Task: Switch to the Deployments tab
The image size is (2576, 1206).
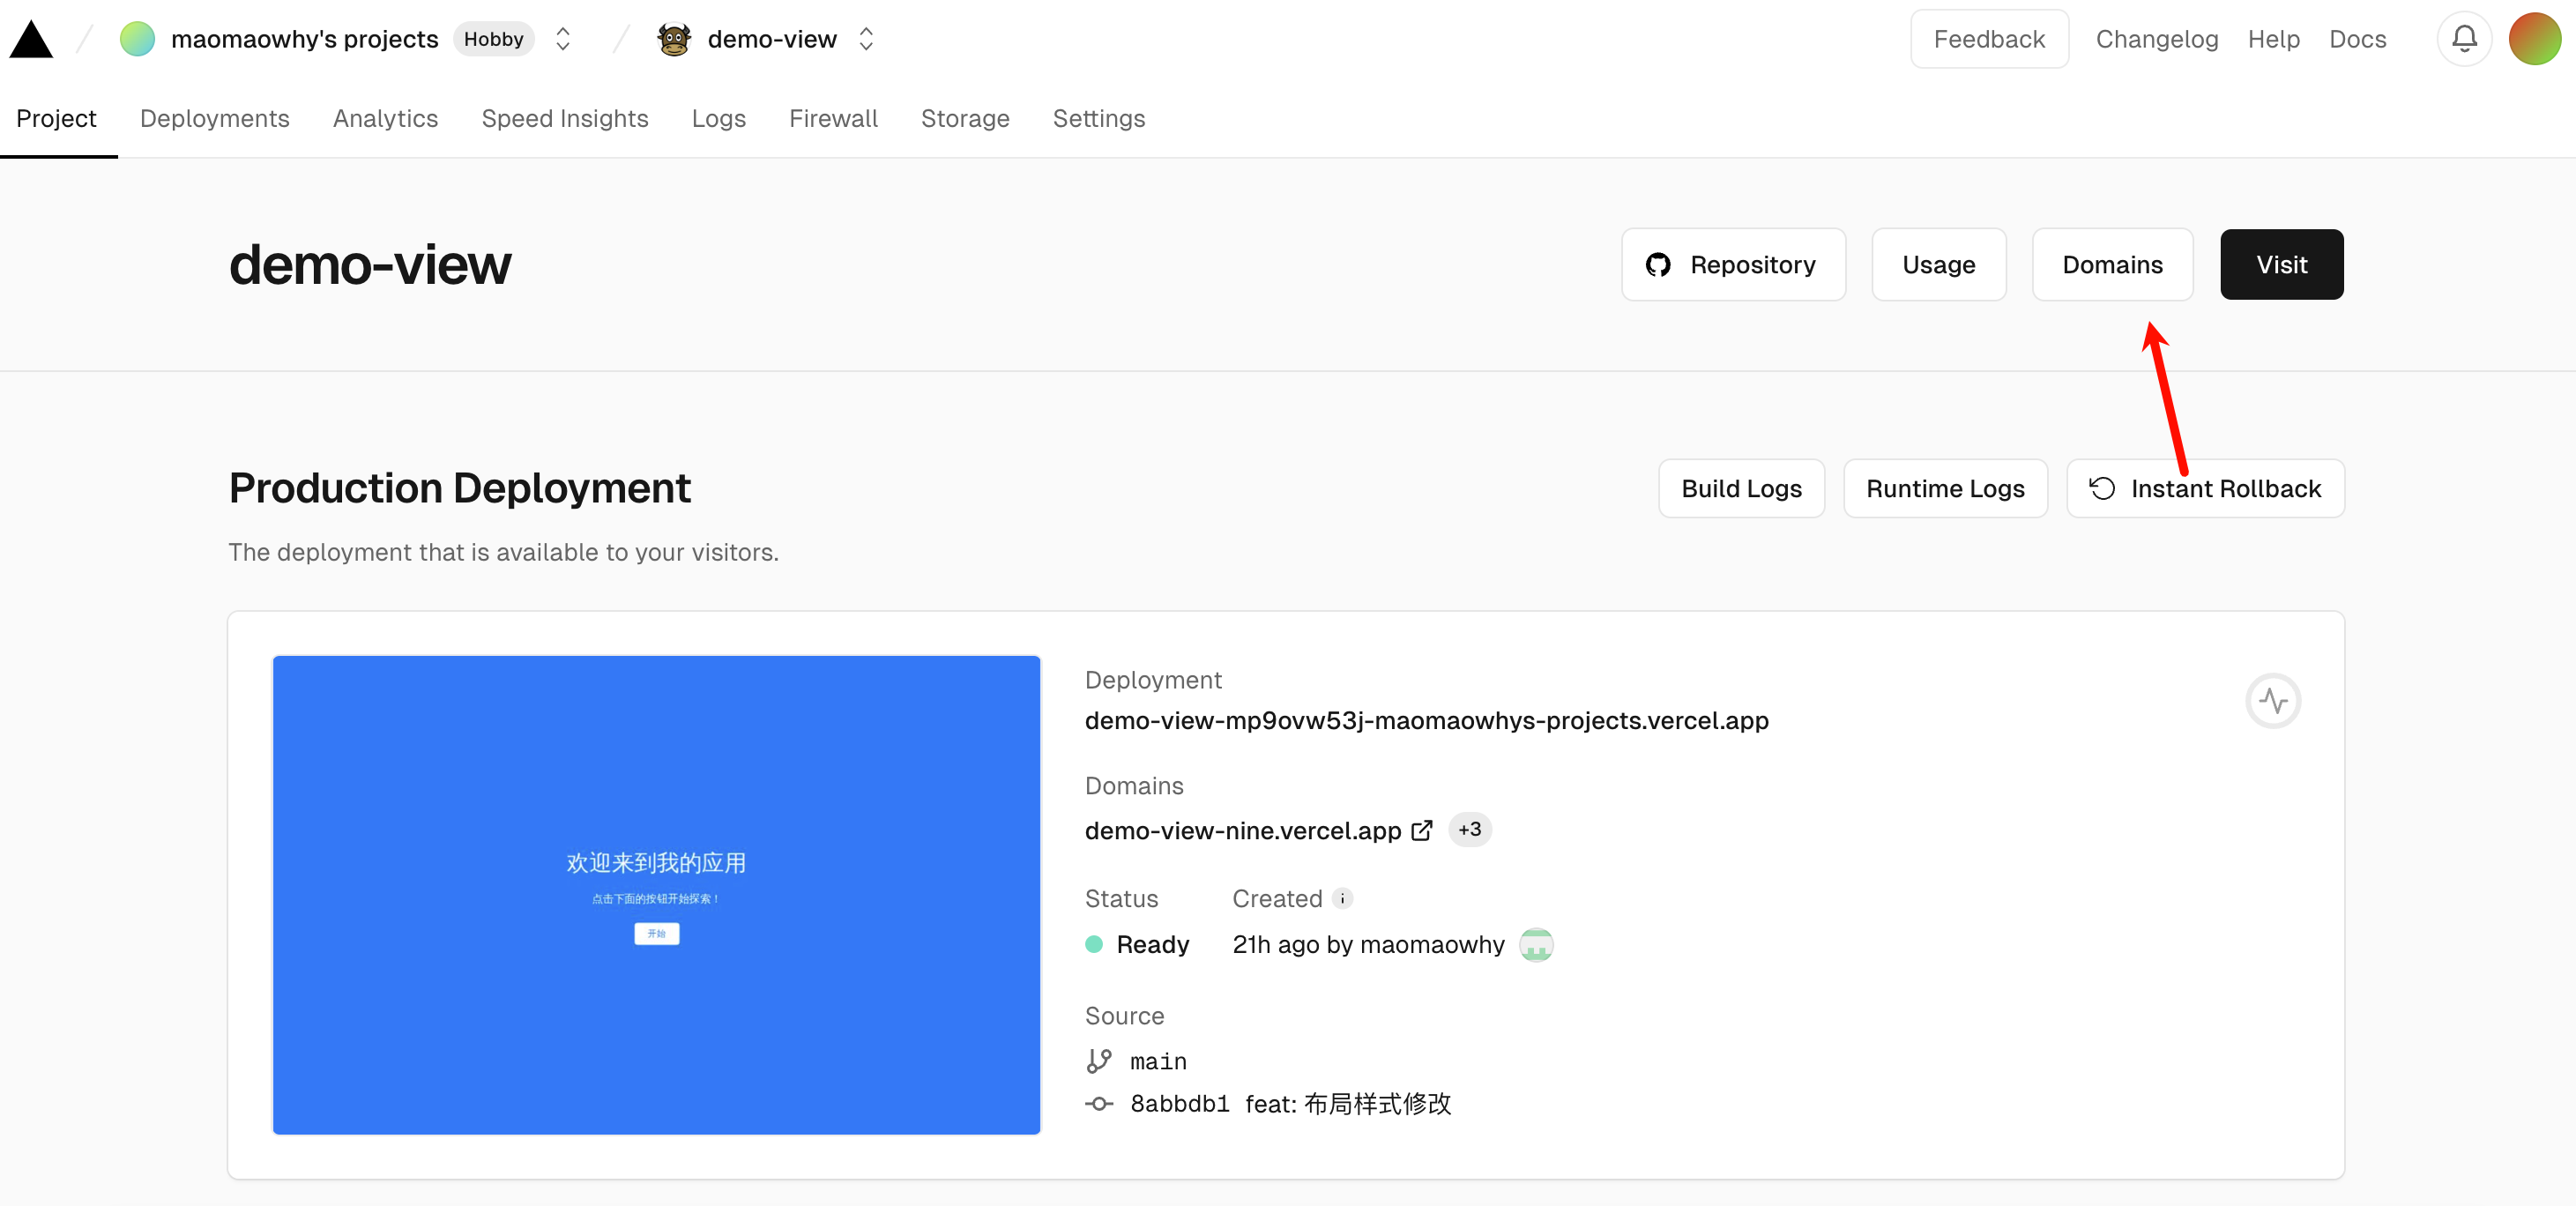Action: pos(214,118)
